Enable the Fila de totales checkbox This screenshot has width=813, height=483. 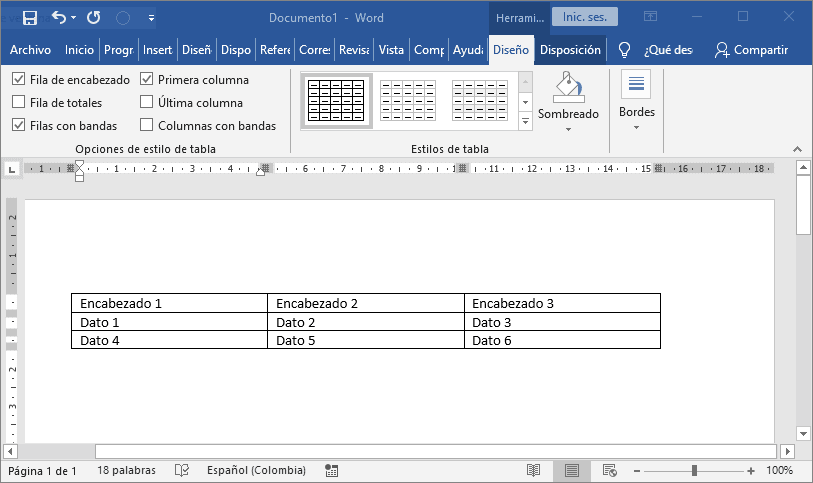[x=19, y=102]
